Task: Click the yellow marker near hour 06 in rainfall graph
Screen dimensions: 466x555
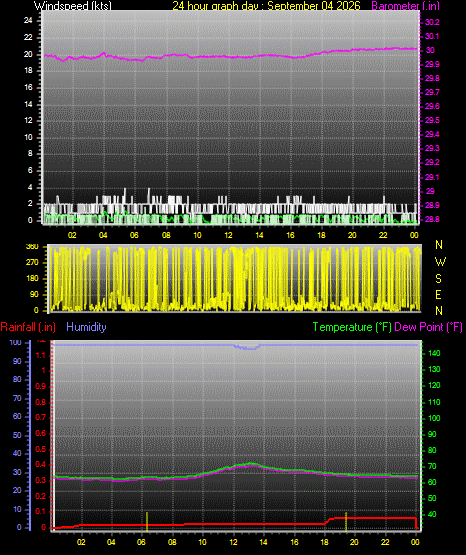Action: click(147, 521)
